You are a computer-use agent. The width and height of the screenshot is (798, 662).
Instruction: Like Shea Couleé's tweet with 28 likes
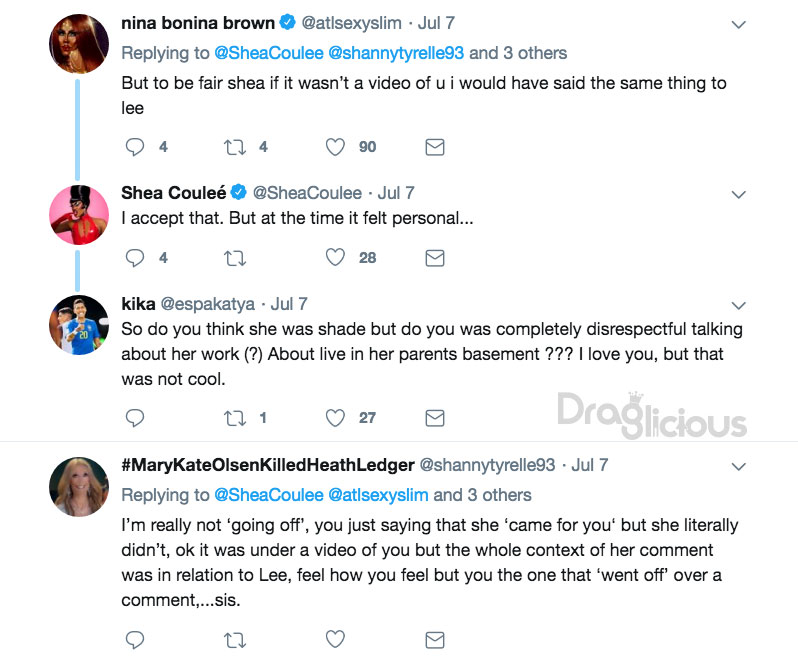335,257
